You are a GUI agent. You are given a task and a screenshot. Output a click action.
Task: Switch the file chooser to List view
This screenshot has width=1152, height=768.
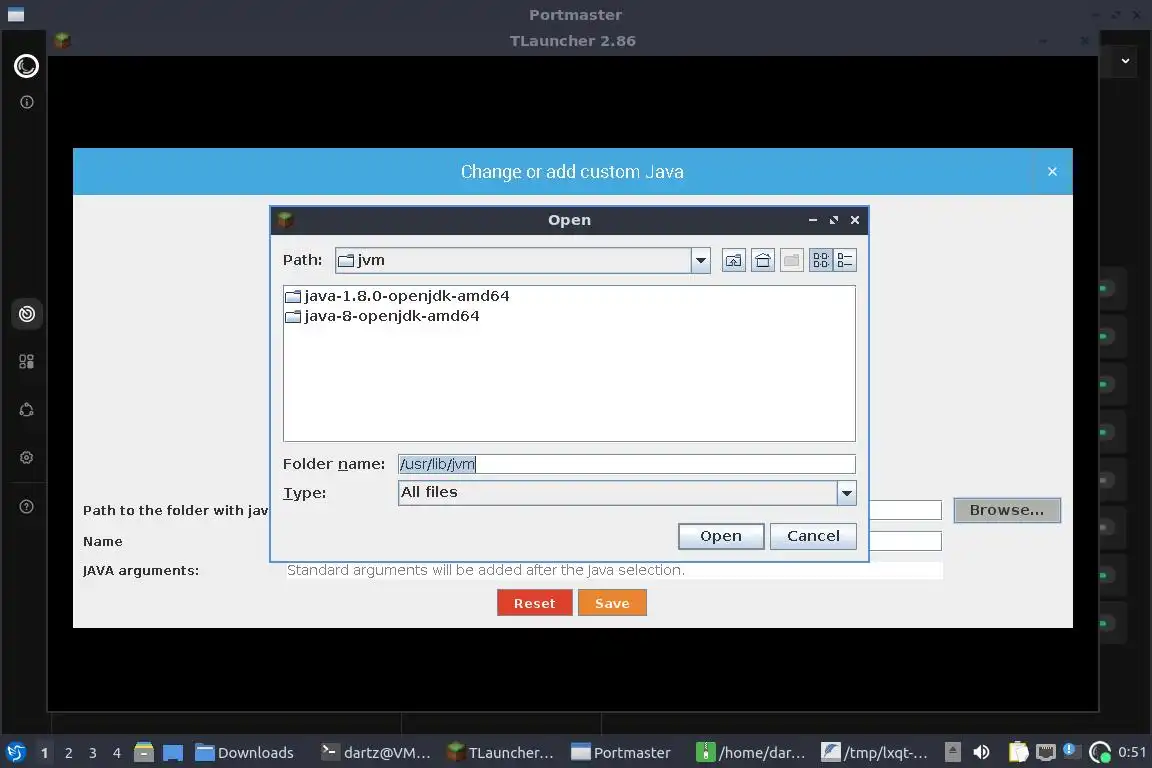(821, 260)
